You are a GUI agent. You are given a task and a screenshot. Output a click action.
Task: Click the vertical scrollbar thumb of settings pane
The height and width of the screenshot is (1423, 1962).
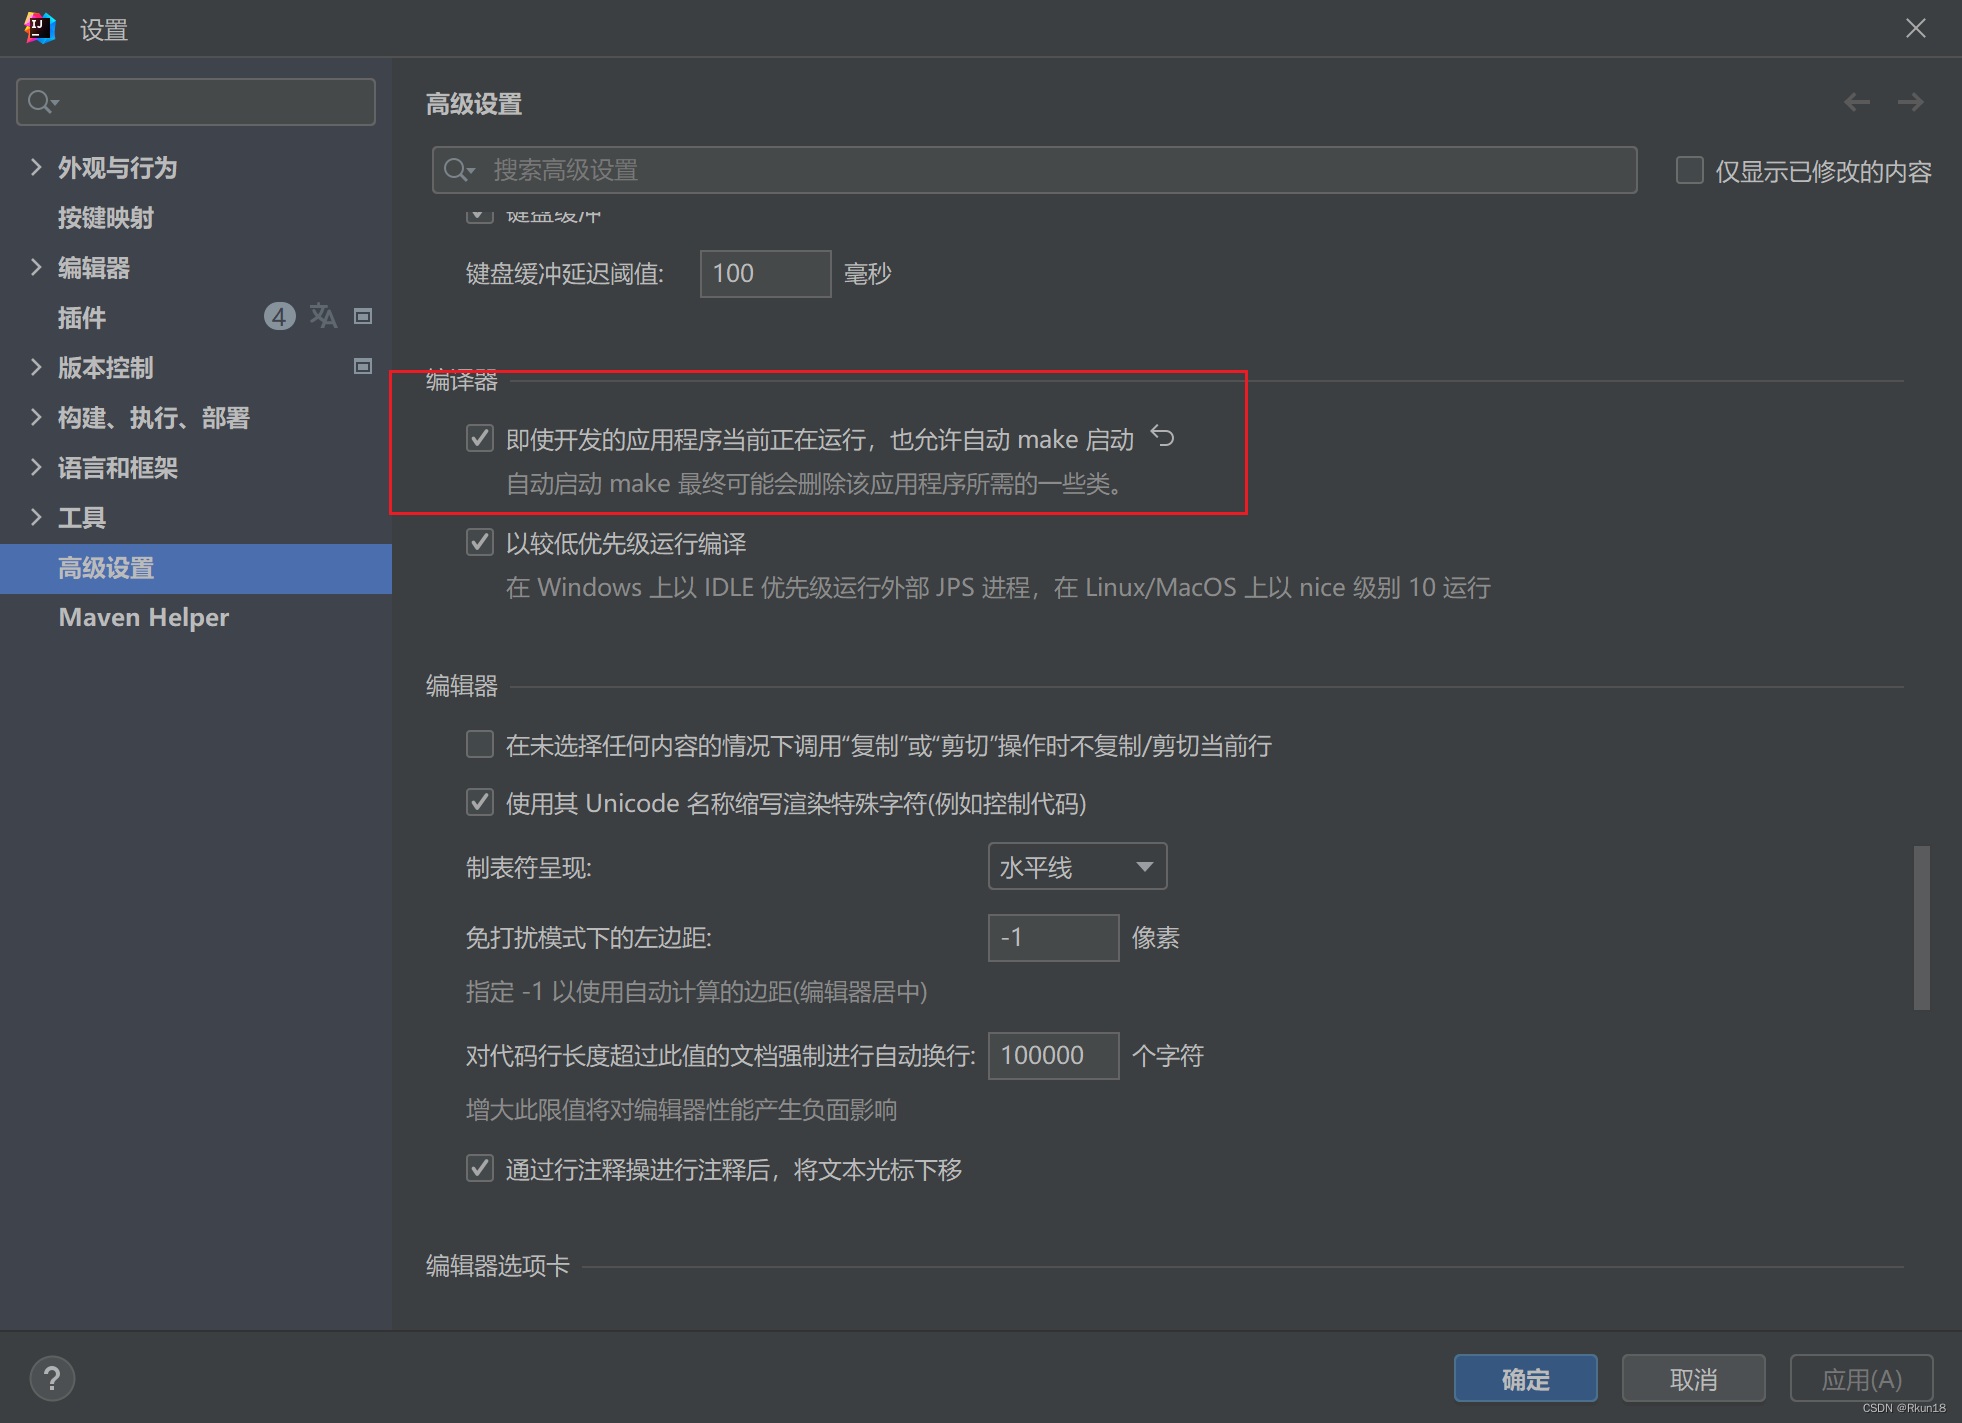pos(1921,928)
